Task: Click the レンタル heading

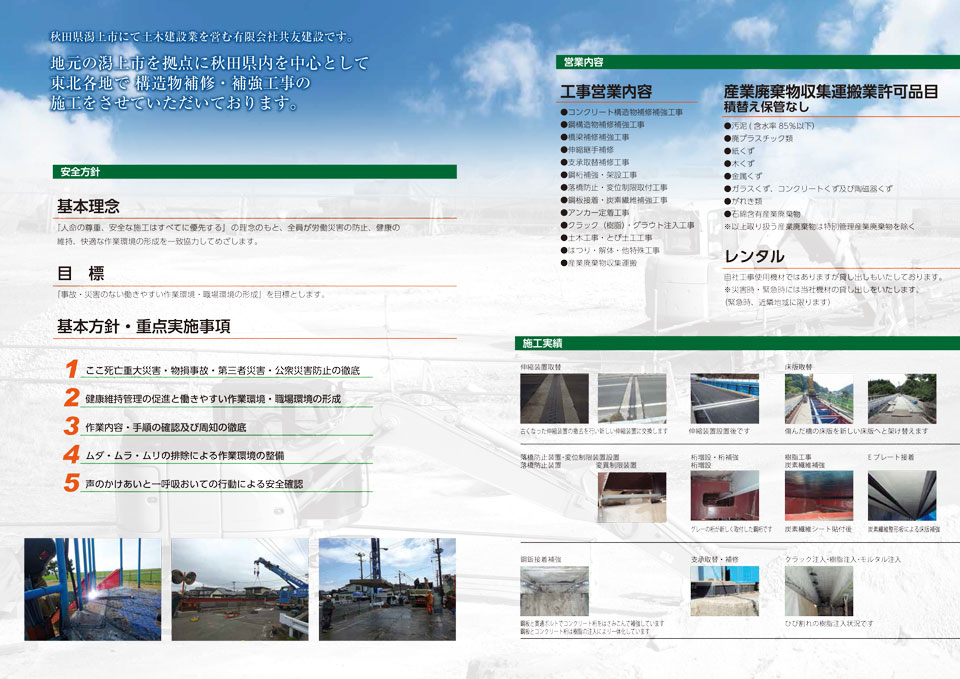Action: click(754, 257)
